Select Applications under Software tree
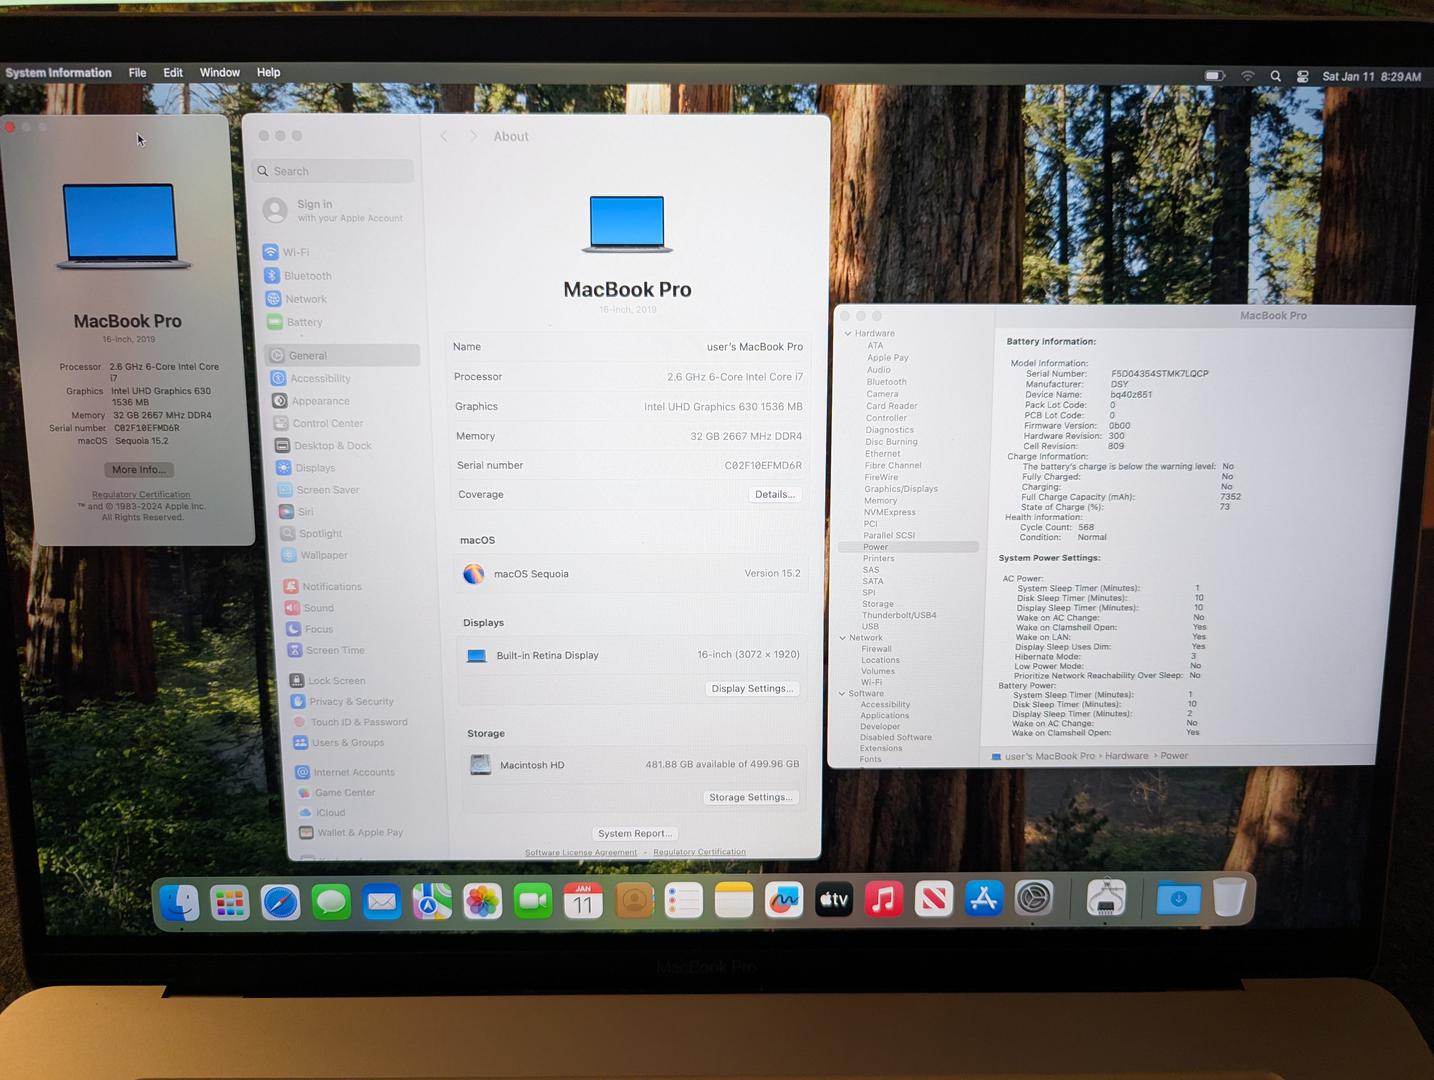Image resolution: width=1434 pixels, height=1080 pixels. [884, 716]
